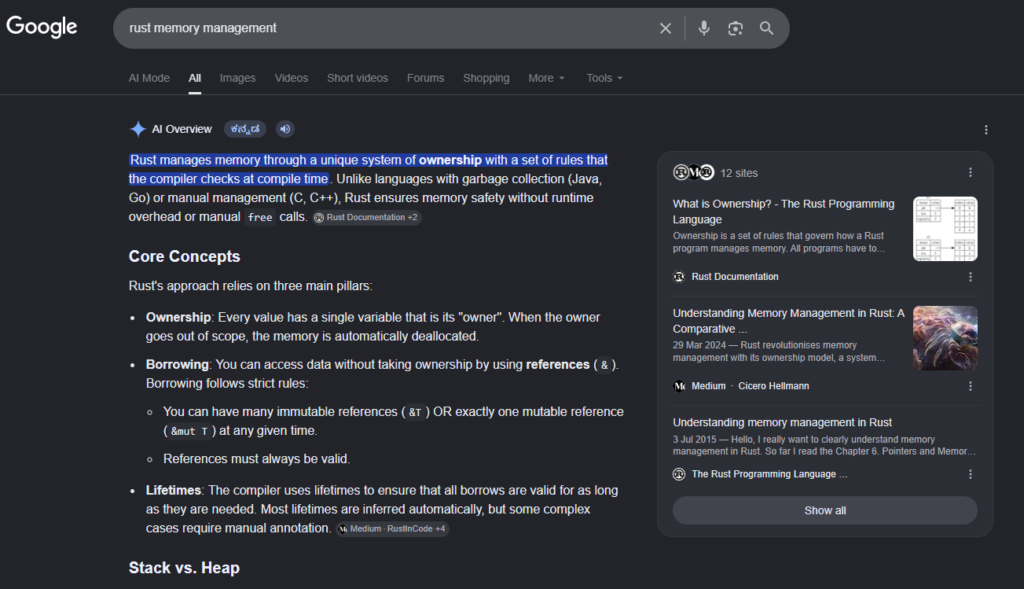This screenshot has height=589, width=1024.
Task: Open Understanding Memory Management in Rust Comparative link
Action: pos(788,321)
